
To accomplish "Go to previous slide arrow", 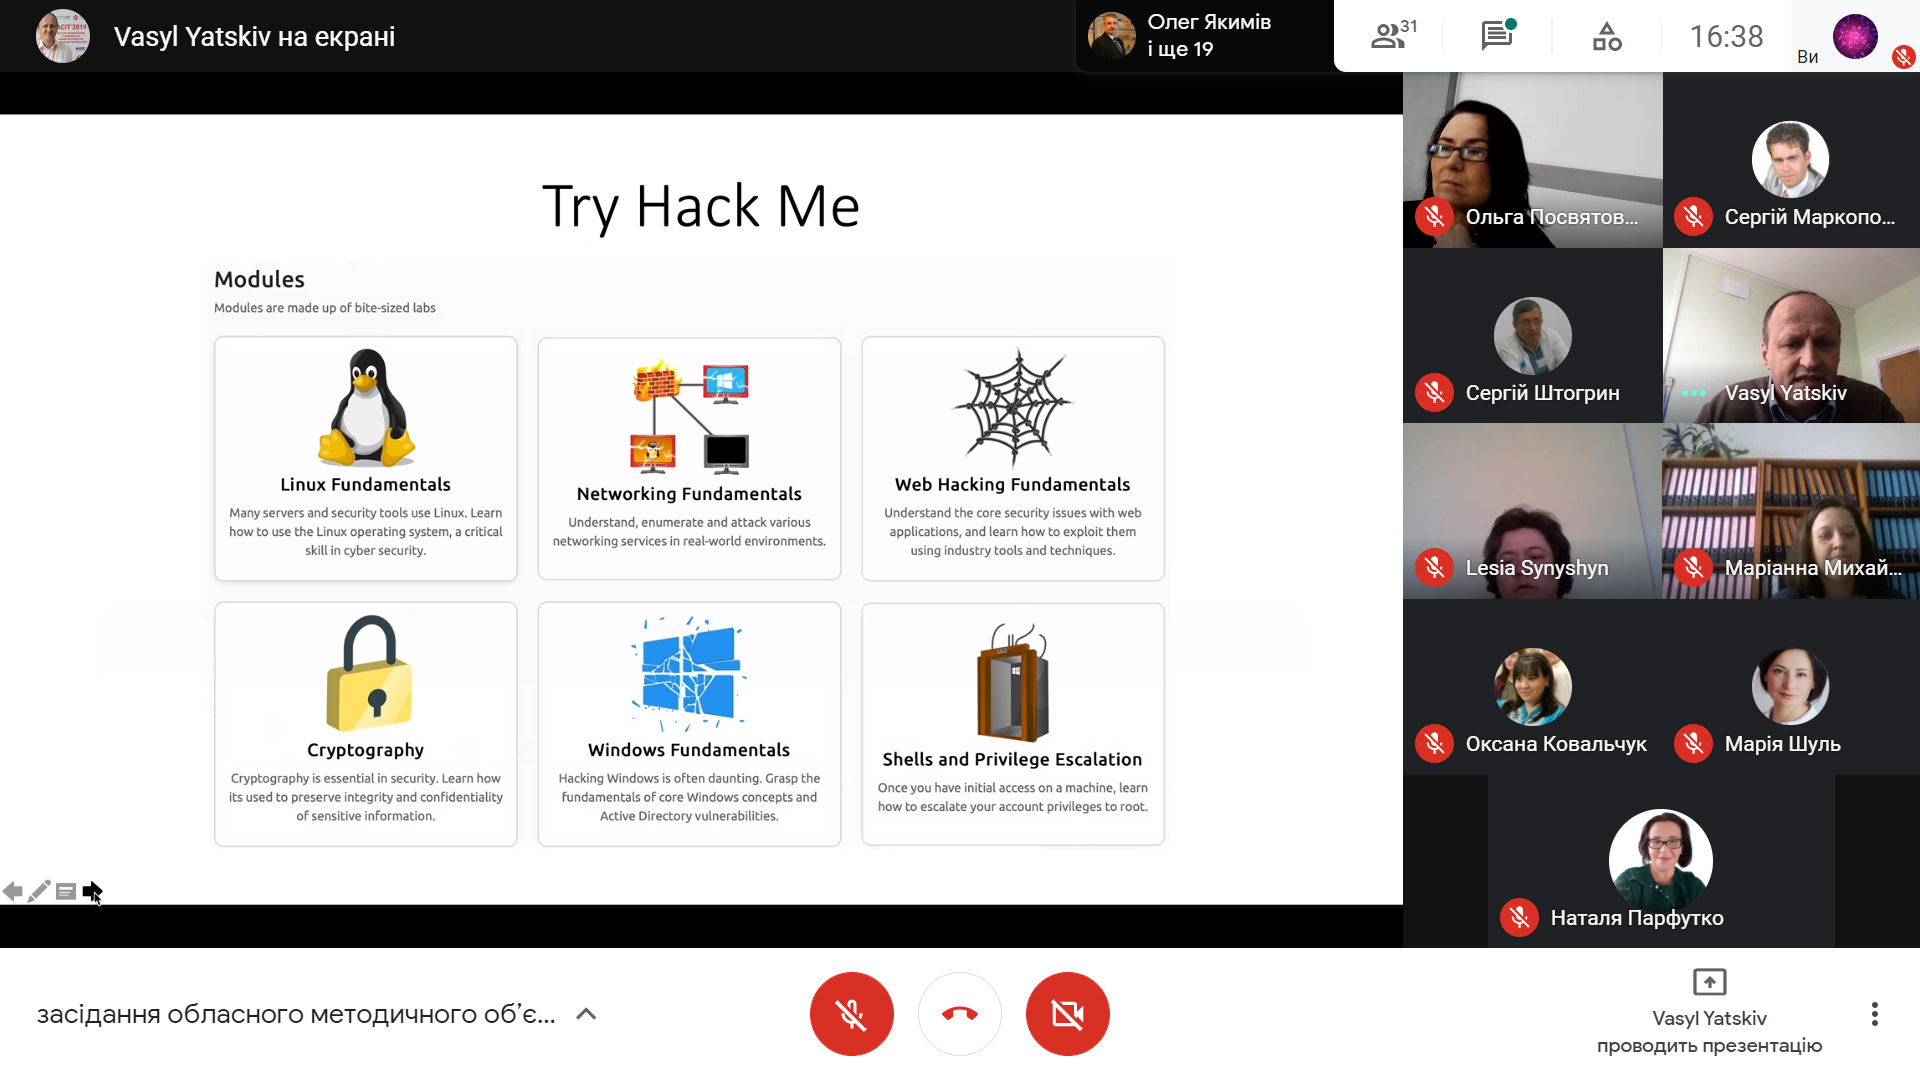I will 12,891.
